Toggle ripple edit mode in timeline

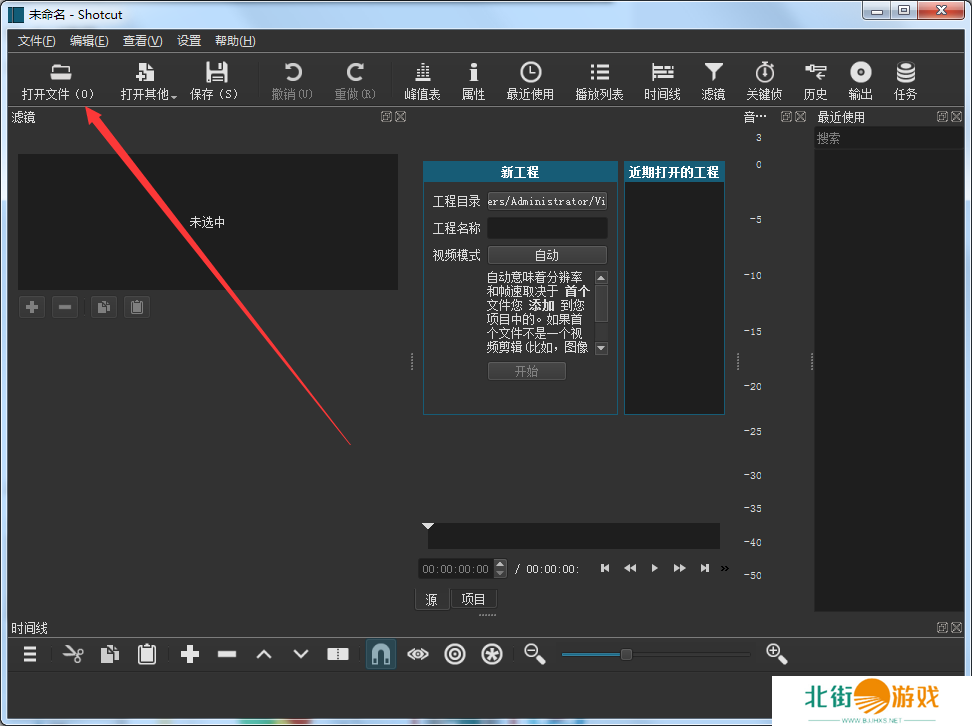coord(455,654)
